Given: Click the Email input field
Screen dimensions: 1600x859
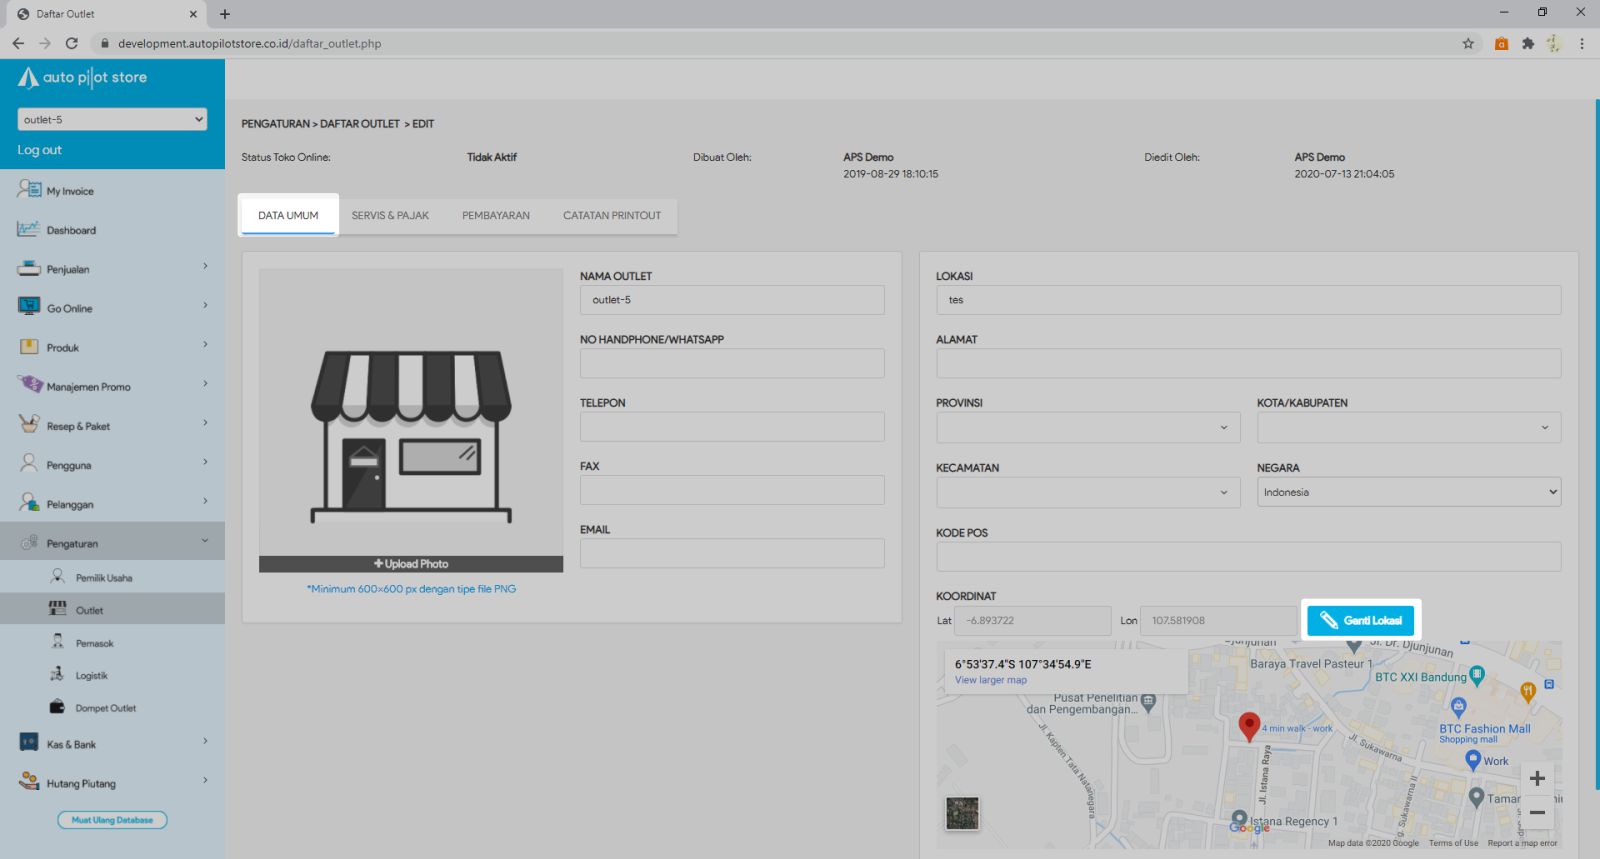Looking at the screenshot, I should (732, 554).
